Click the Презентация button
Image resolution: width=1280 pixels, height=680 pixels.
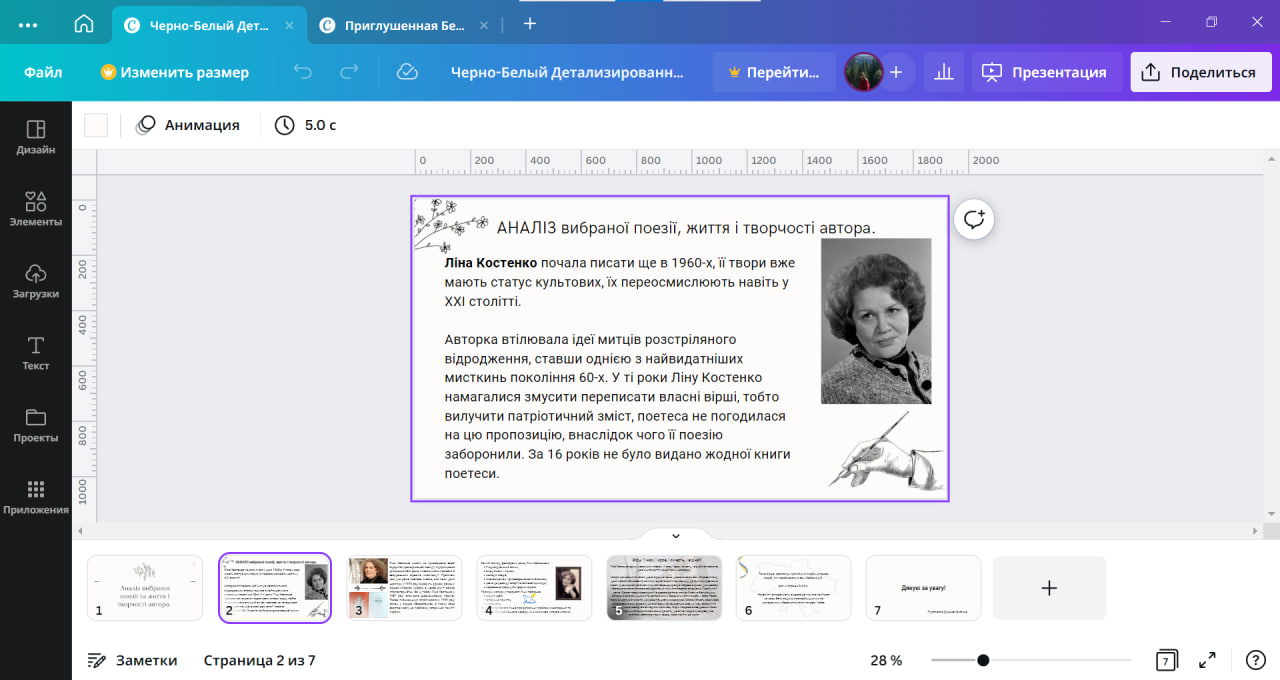pos(1047,72)
